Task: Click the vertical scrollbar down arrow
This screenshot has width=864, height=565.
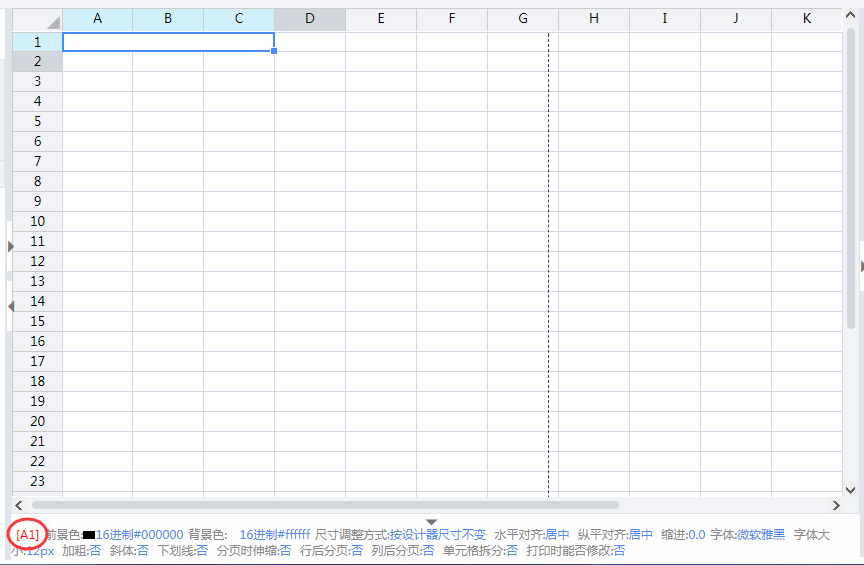Action: (x=851, y=489)
